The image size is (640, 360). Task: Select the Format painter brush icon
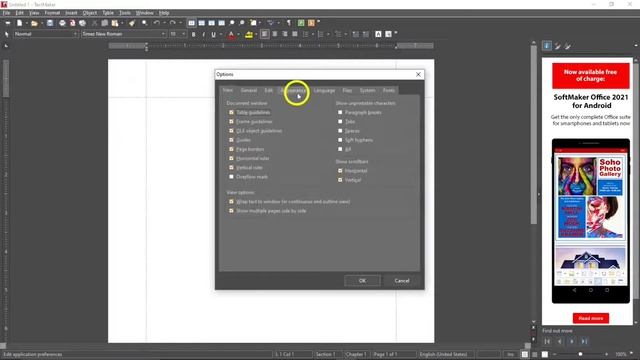(132, 23)
